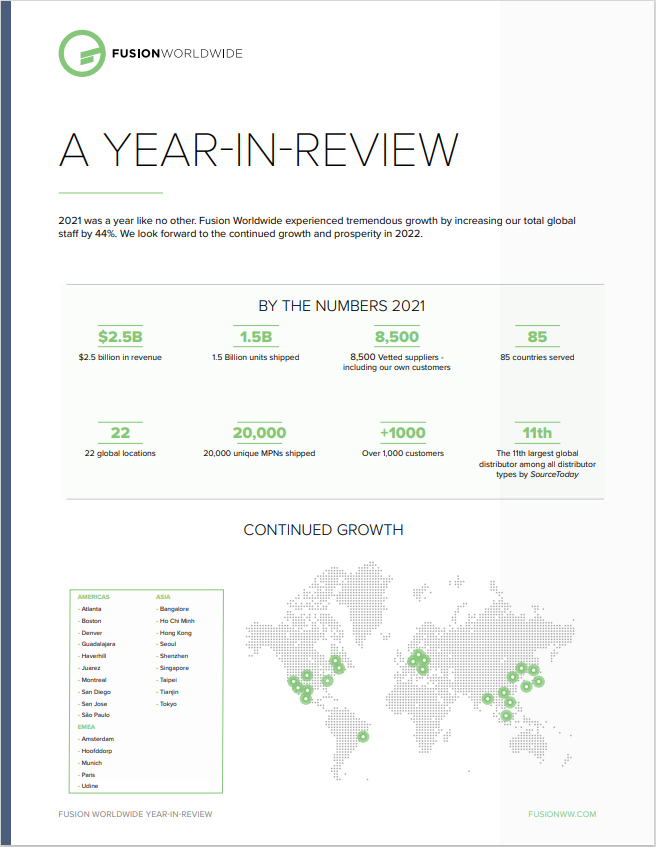The height and width of the screenshot is (847, 656).
Task: Click the intro paragraph starting '2021 was a year'
Action: click(317, 227)
